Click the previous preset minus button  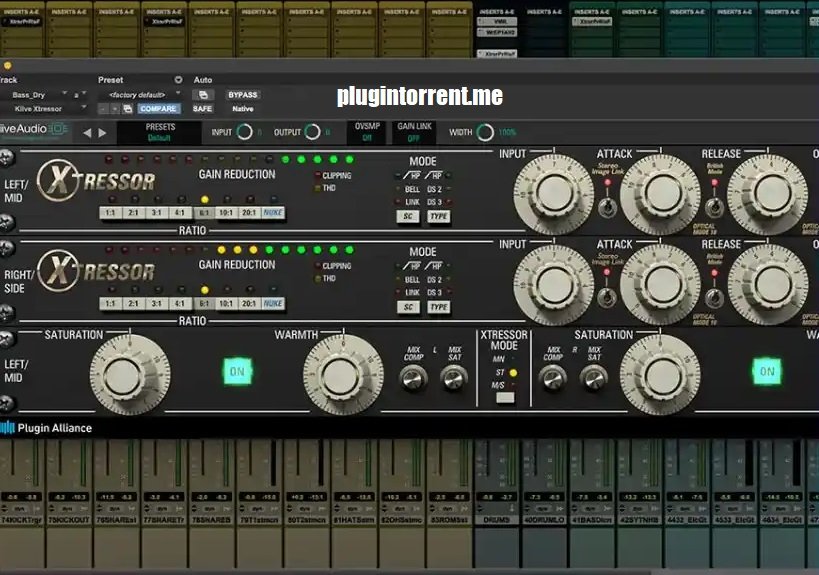tap(103, 109)
